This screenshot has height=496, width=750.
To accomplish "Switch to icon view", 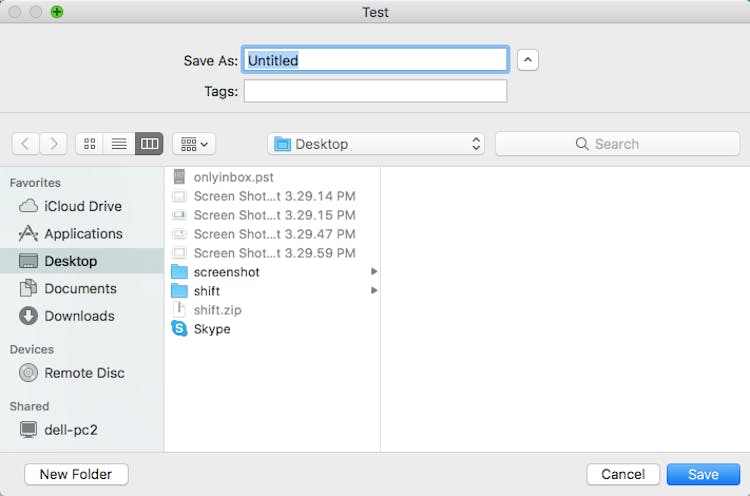I will point(90,144).
